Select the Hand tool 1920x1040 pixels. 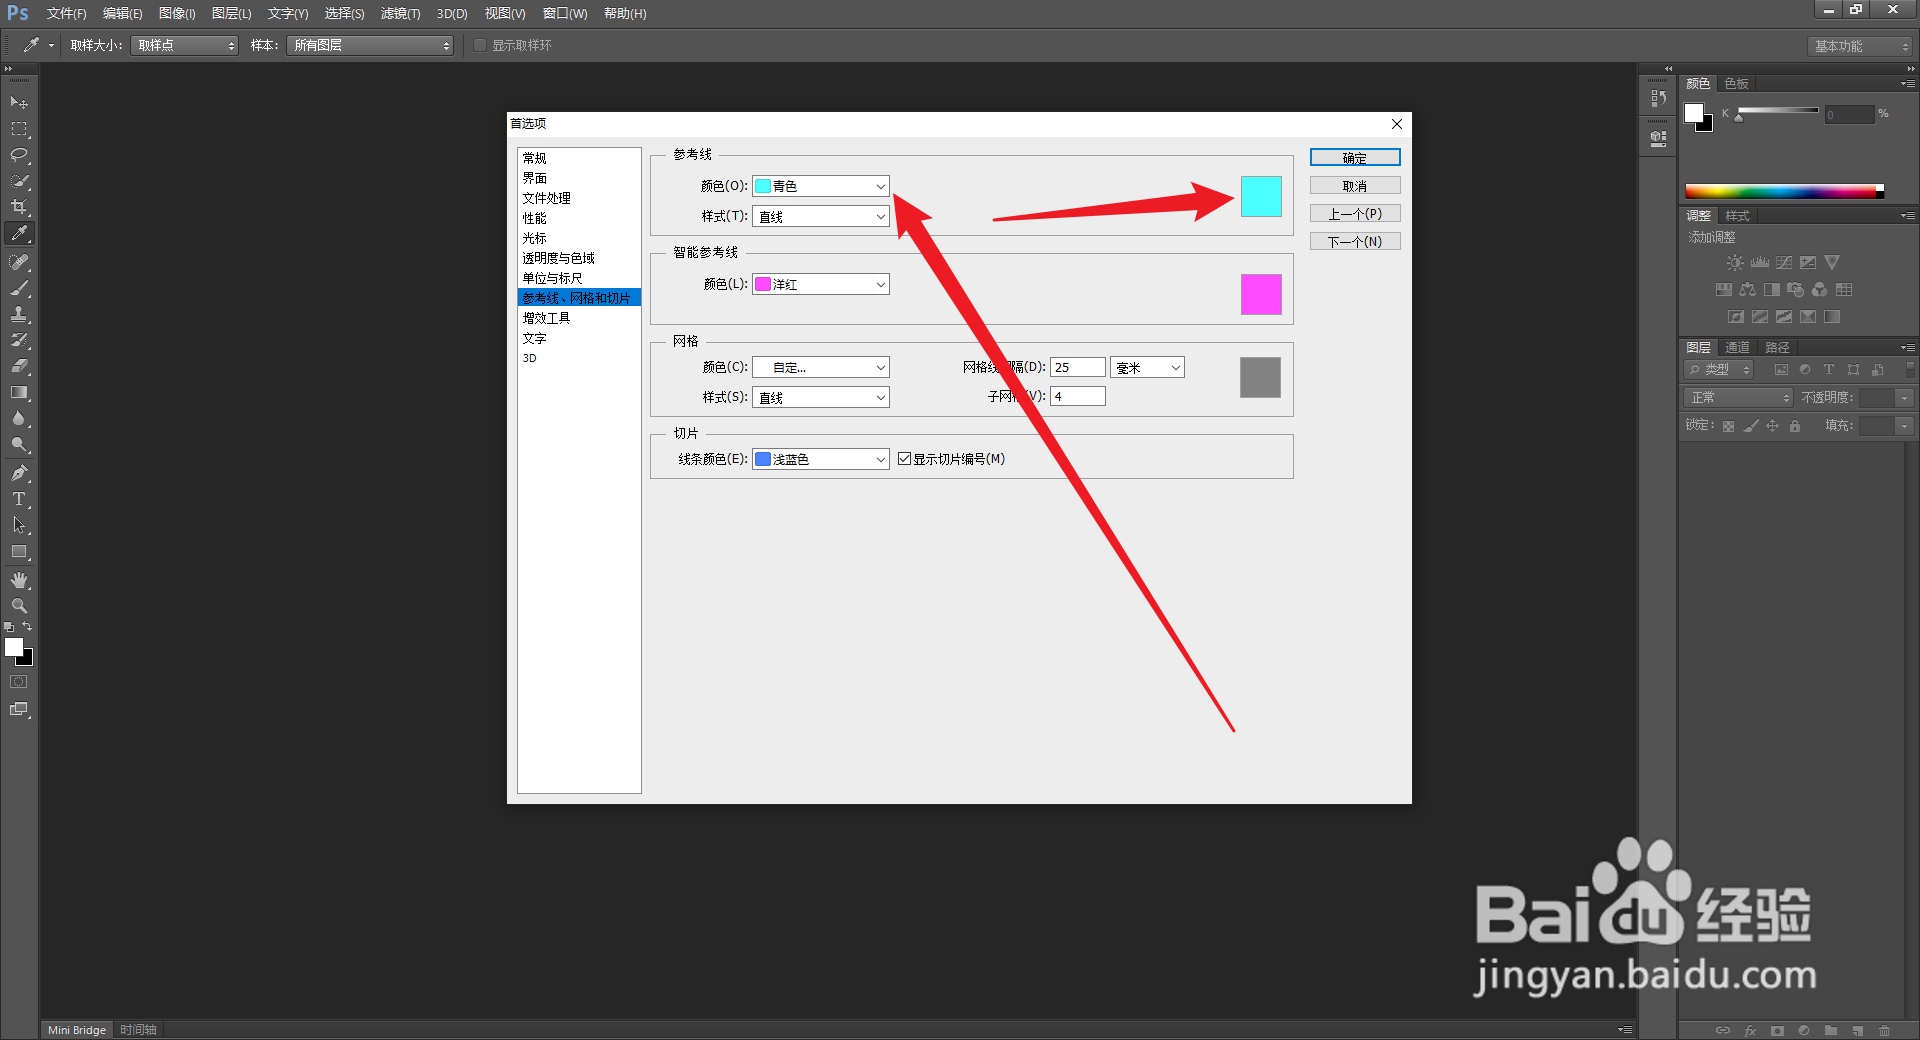tap(19, 580)
